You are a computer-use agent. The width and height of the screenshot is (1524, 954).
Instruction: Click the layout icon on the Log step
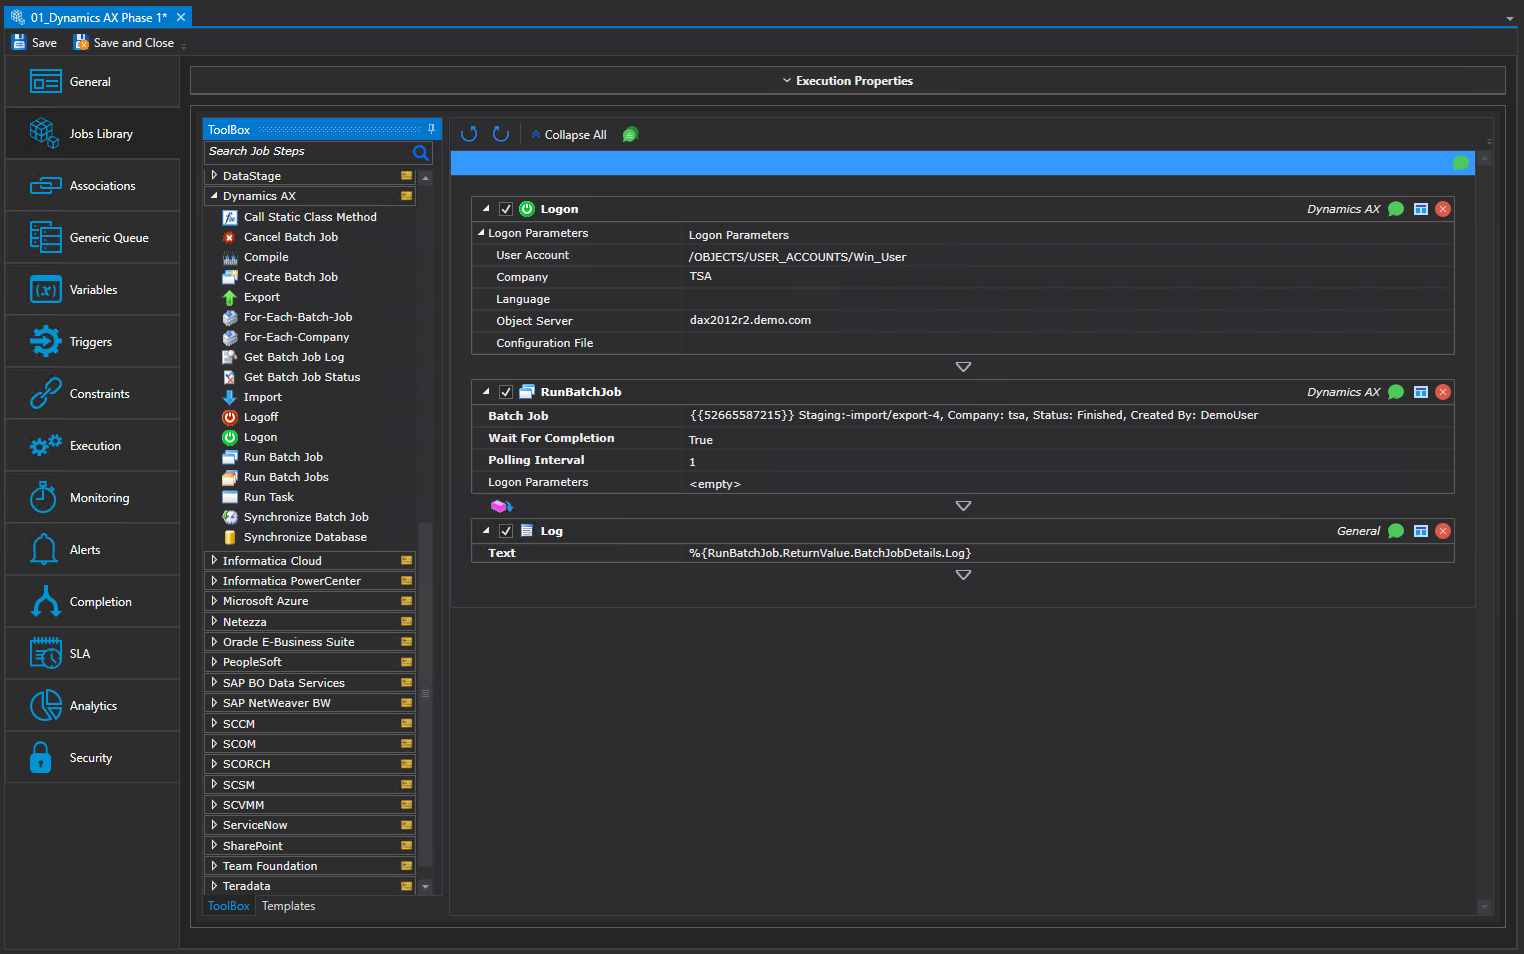pos(1420,531)
